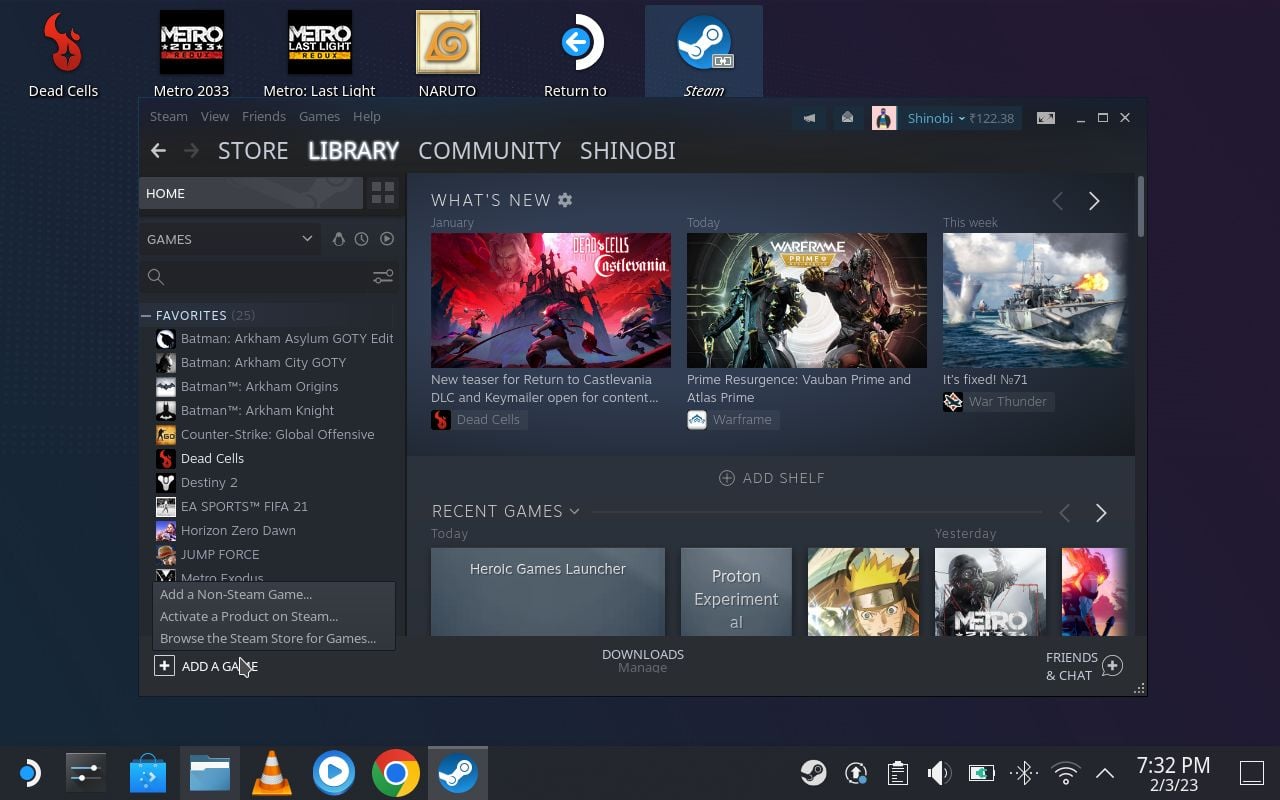Open the Shinobi account dropdown

tap(936, 118)
